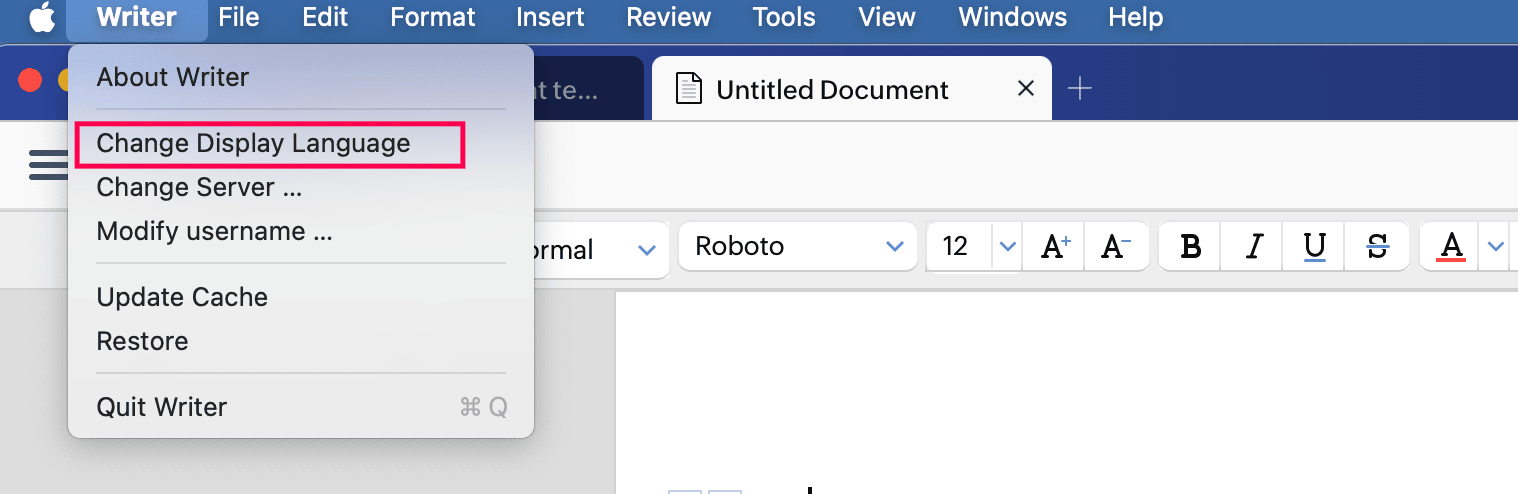
Task: Toggle bold formatting
Action: coord(1191,247)
